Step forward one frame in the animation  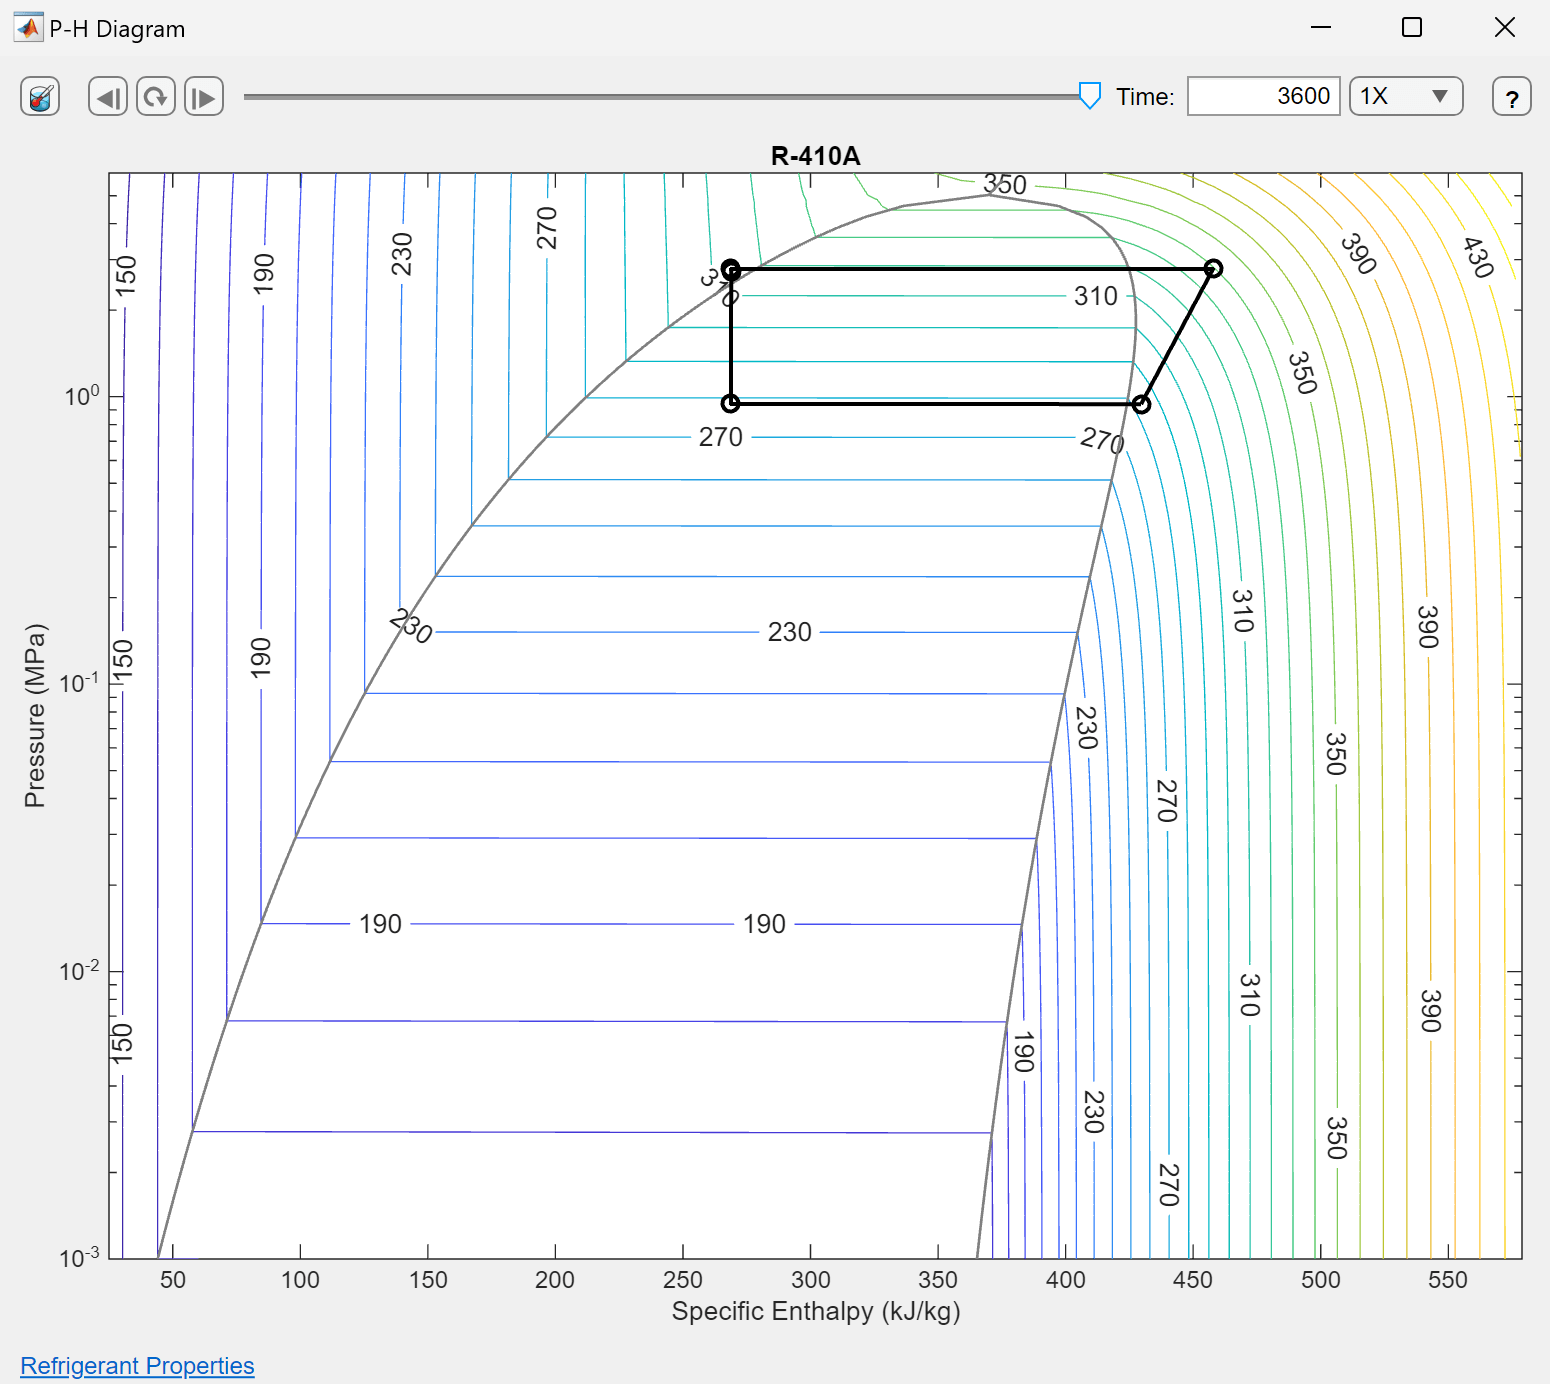coord(204,97)
